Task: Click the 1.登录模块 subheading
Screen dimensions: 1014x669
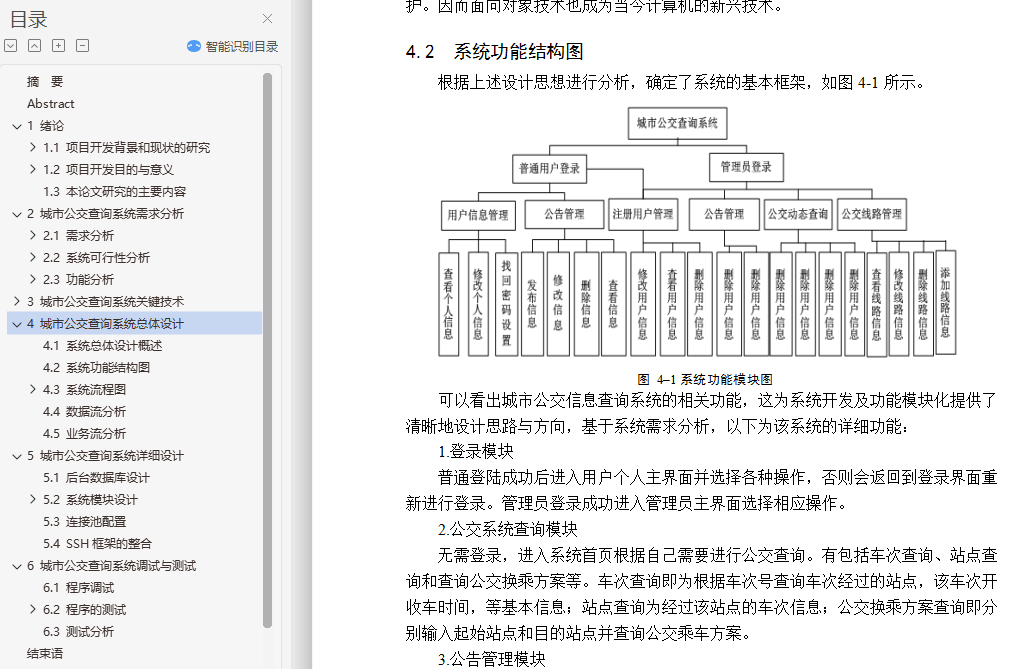Action: [x=475, y=451]
